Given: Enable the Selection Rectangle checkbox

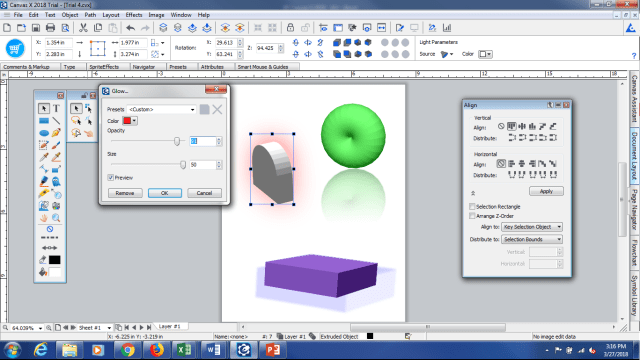Looking at the screenshot, I should click(x=472, y=207).
